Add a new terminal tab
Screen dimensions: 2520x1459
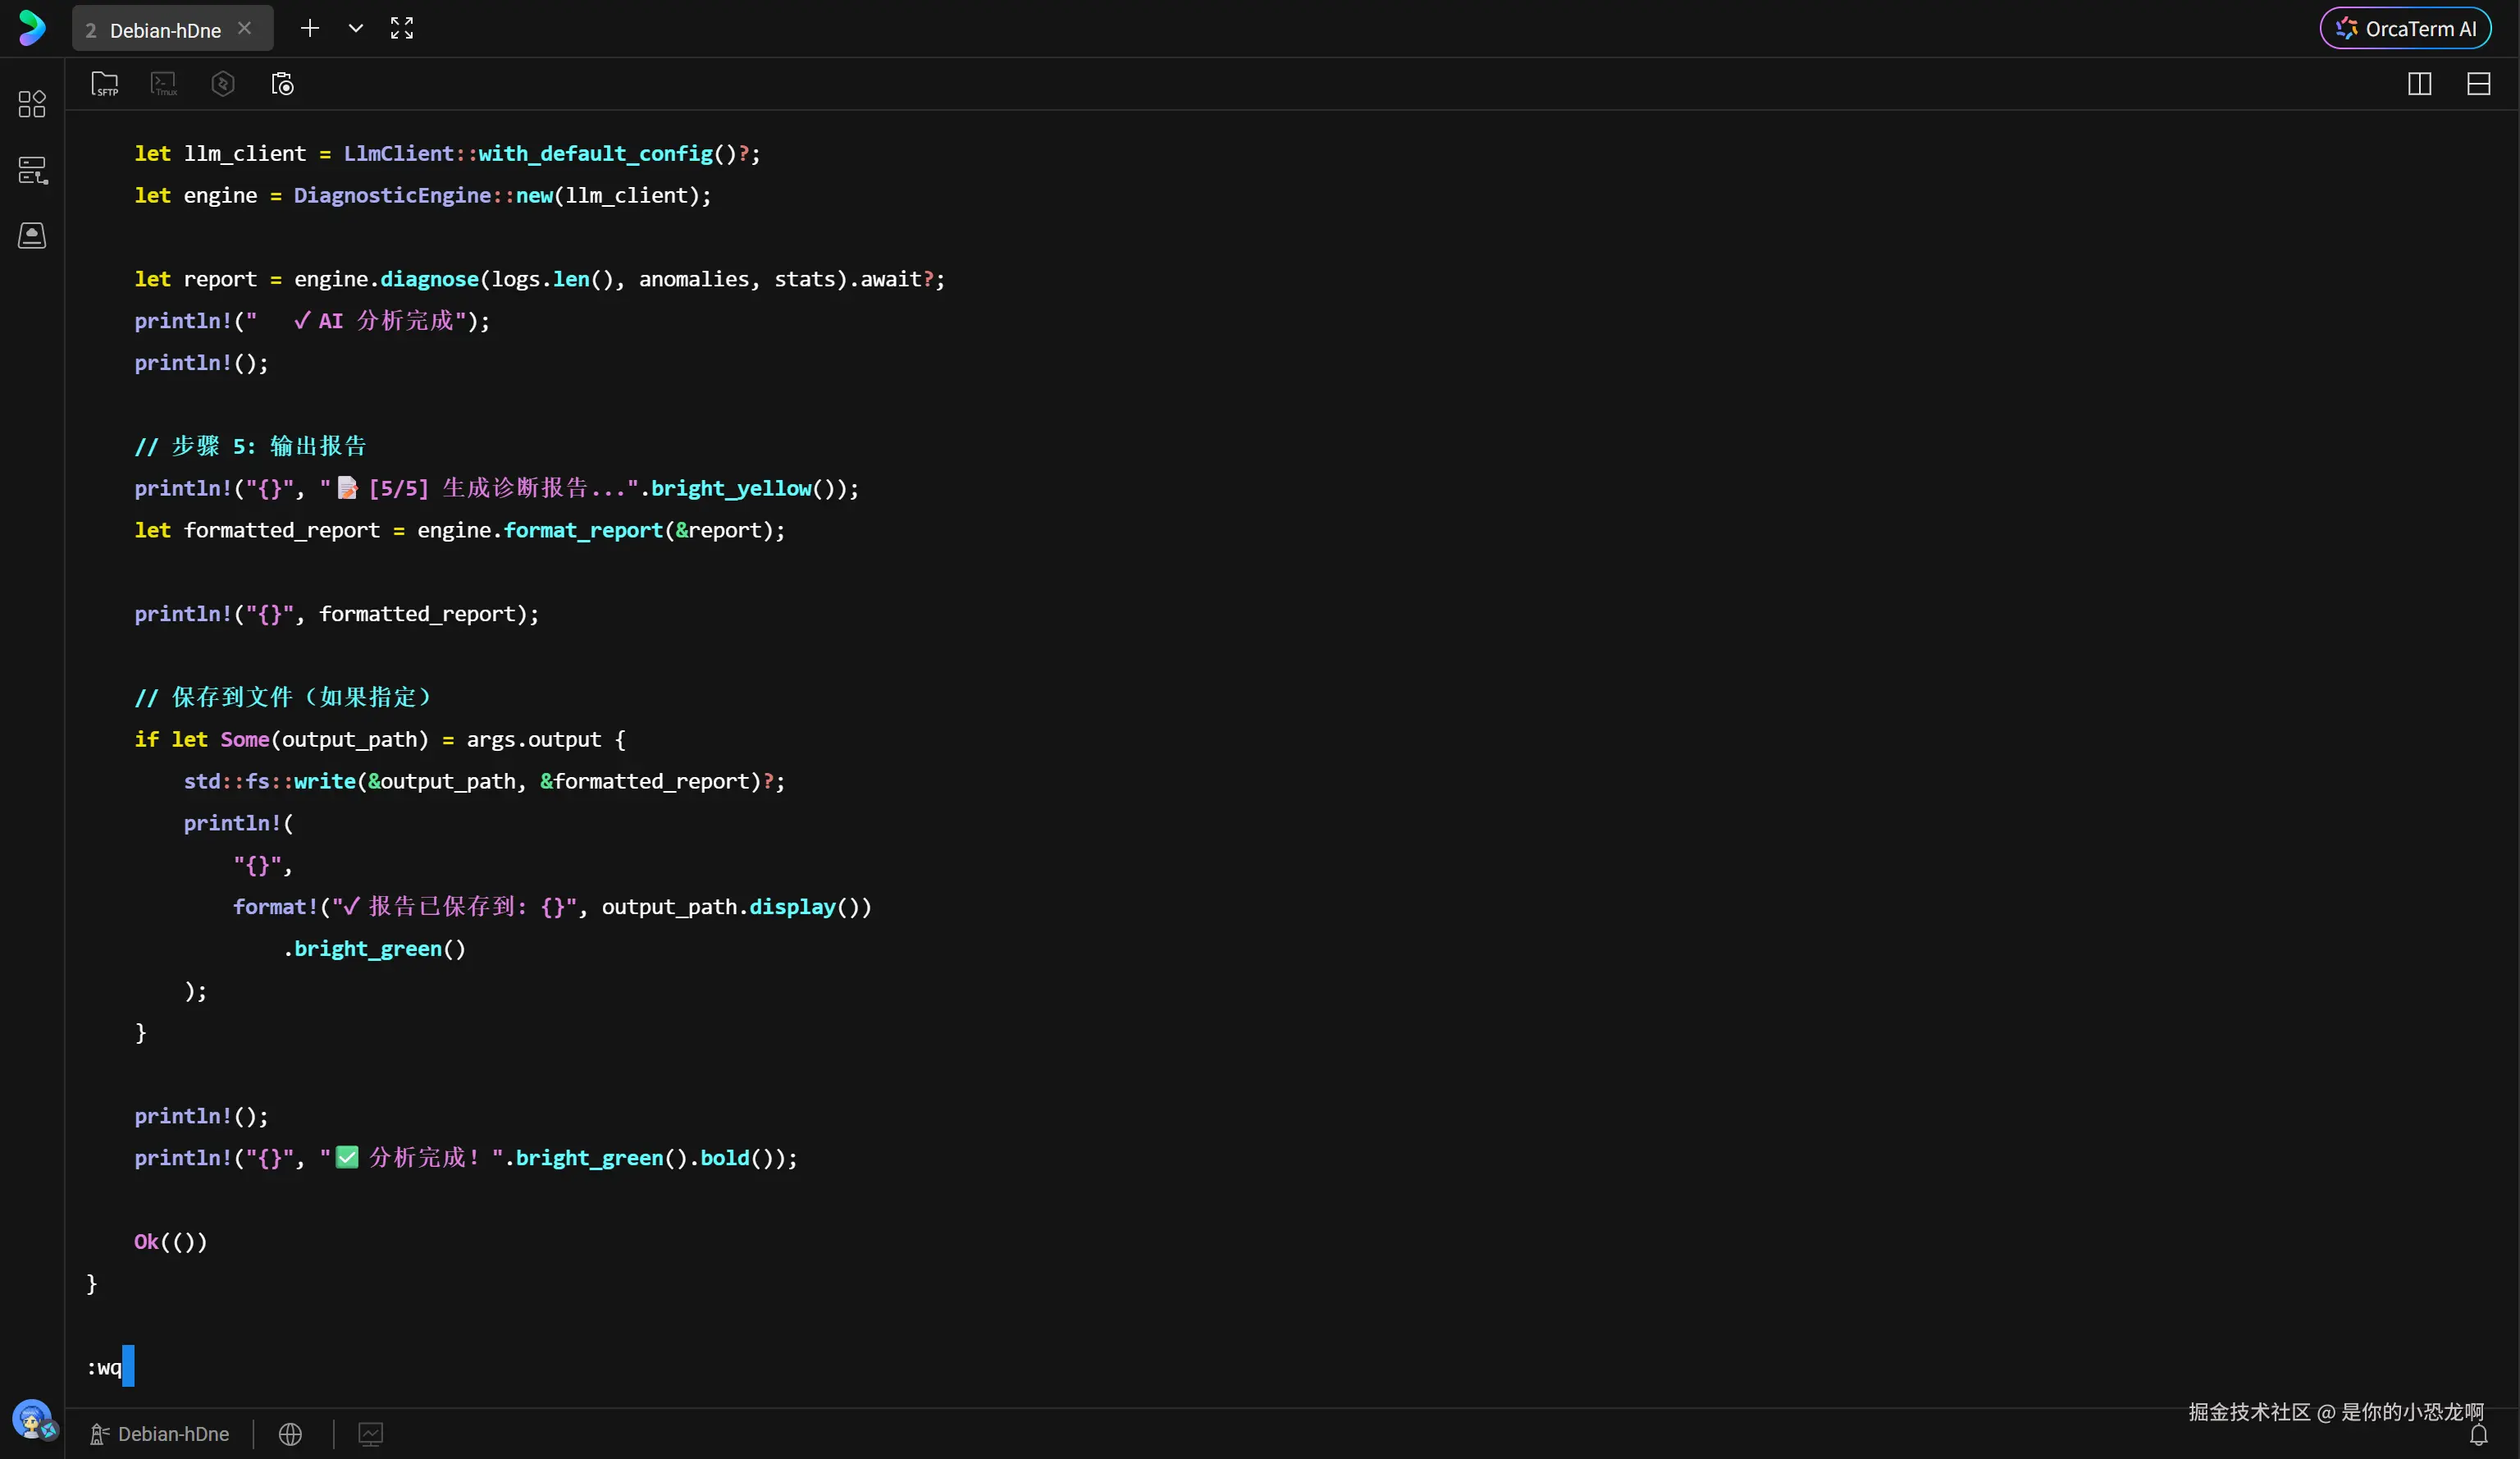click(x=310, y=28)
